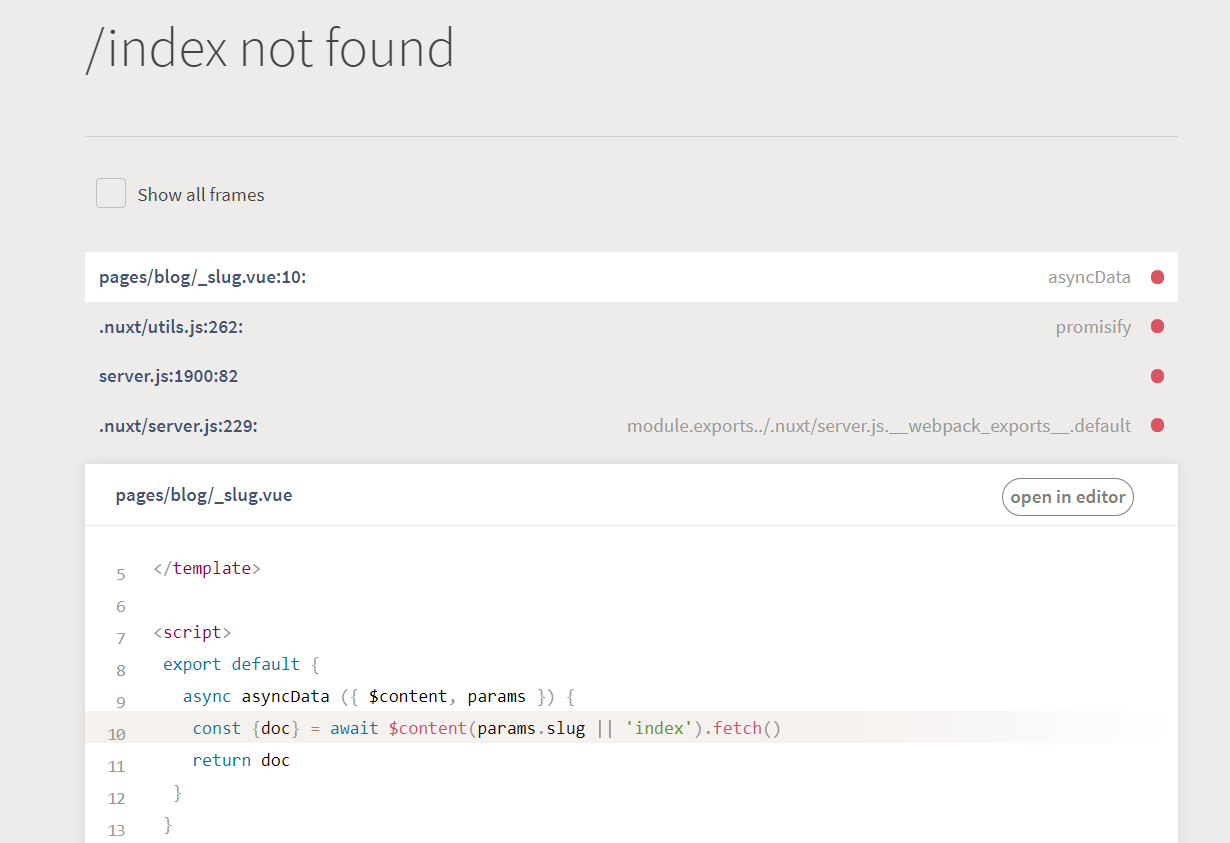Click the promisify function label
The height and width of the screenshot is (843, 1230).
[x=1094, y=326]
